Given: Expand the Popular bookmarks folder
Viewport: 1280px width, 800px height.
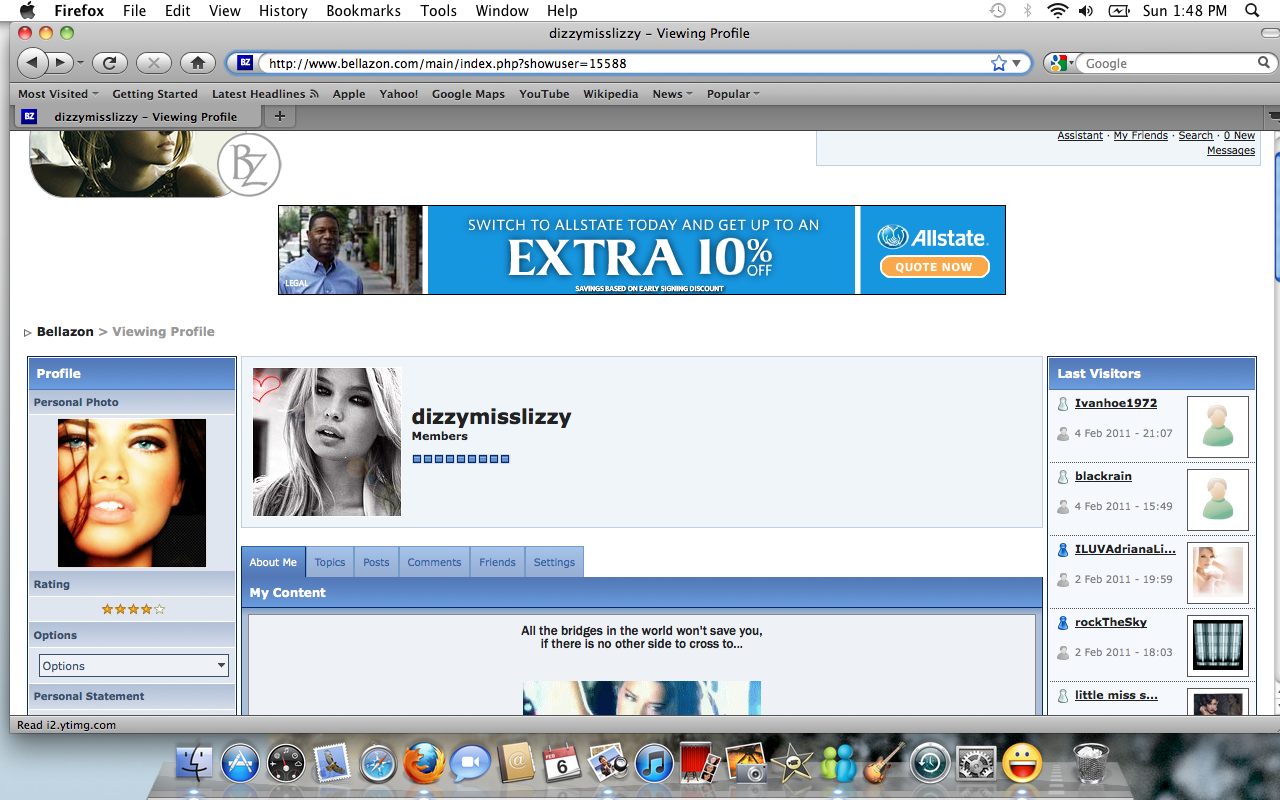Looking at the screenshot, I should (x=733, y=94).
